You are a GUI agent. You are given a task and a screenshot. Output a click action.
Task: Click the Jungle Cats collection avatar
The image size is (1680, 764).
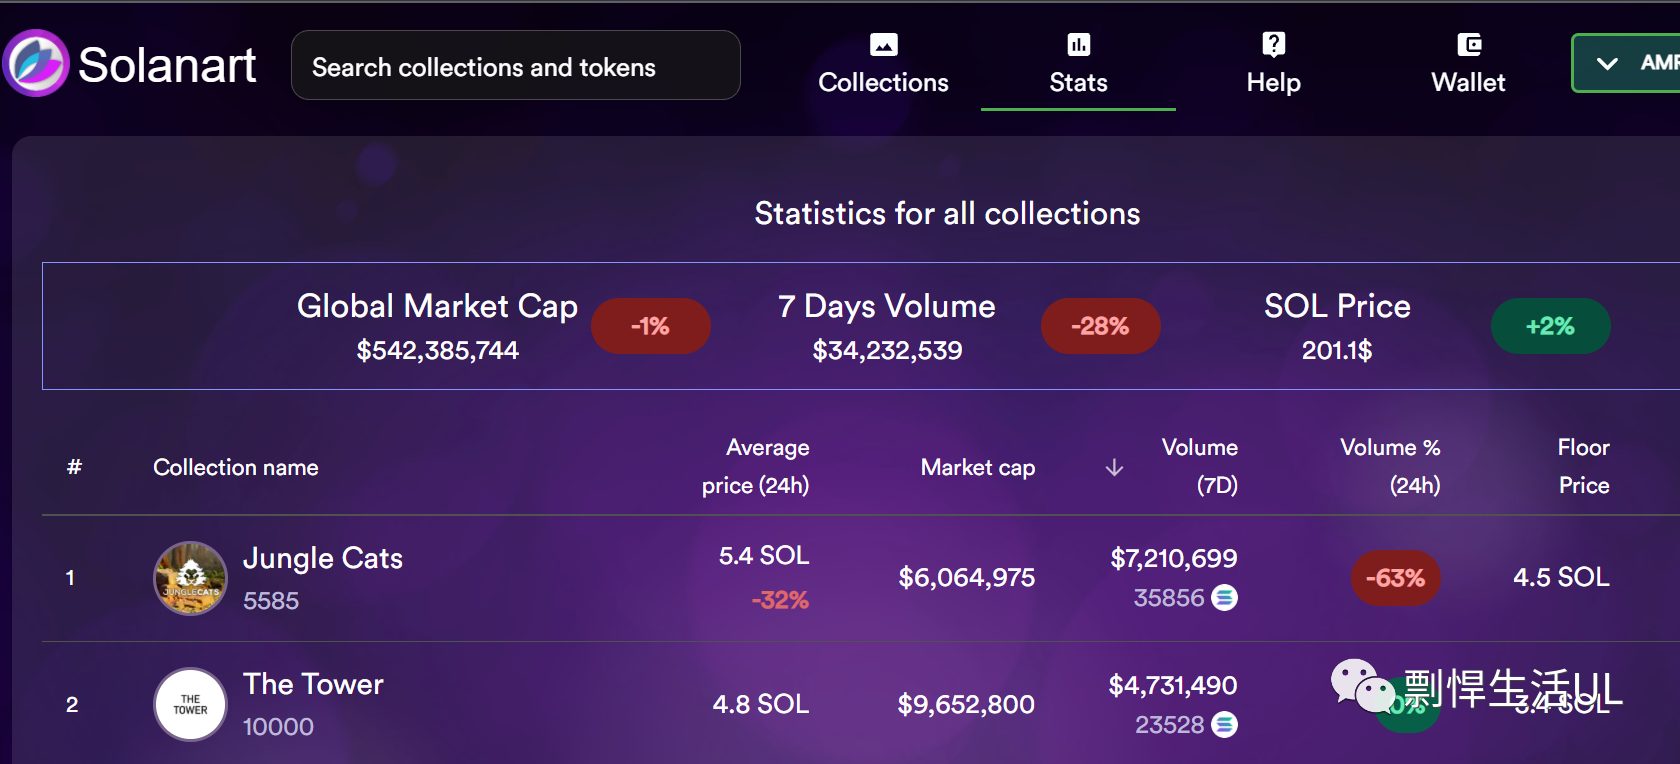click(x=190, y=578)
